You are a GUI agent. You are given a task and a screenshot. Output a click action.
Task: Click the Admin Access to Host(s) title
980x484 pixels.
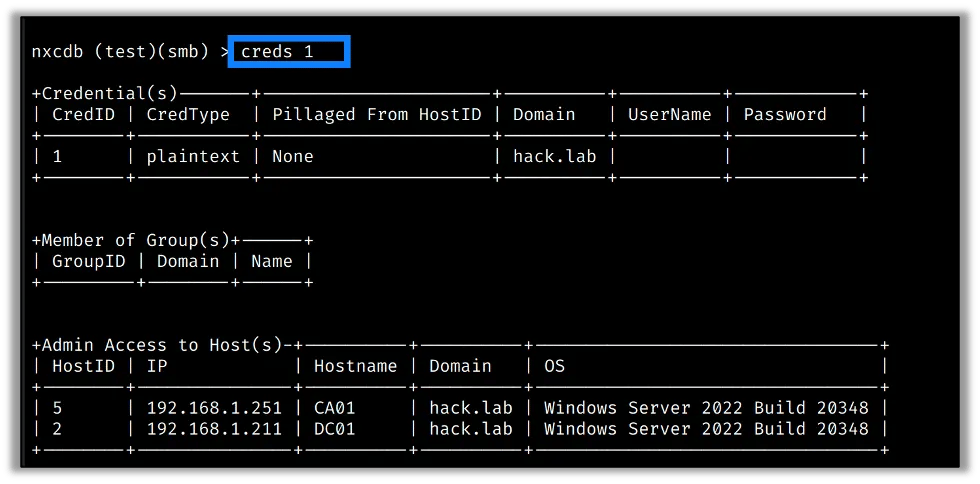point(162,345)
